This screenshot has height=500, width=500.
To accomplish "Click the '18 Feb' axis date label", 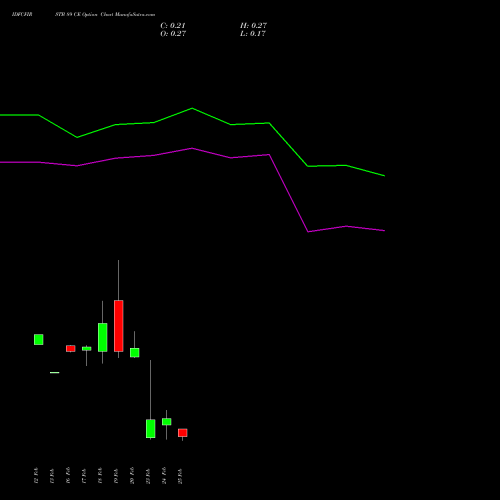I will pos(100,476).
